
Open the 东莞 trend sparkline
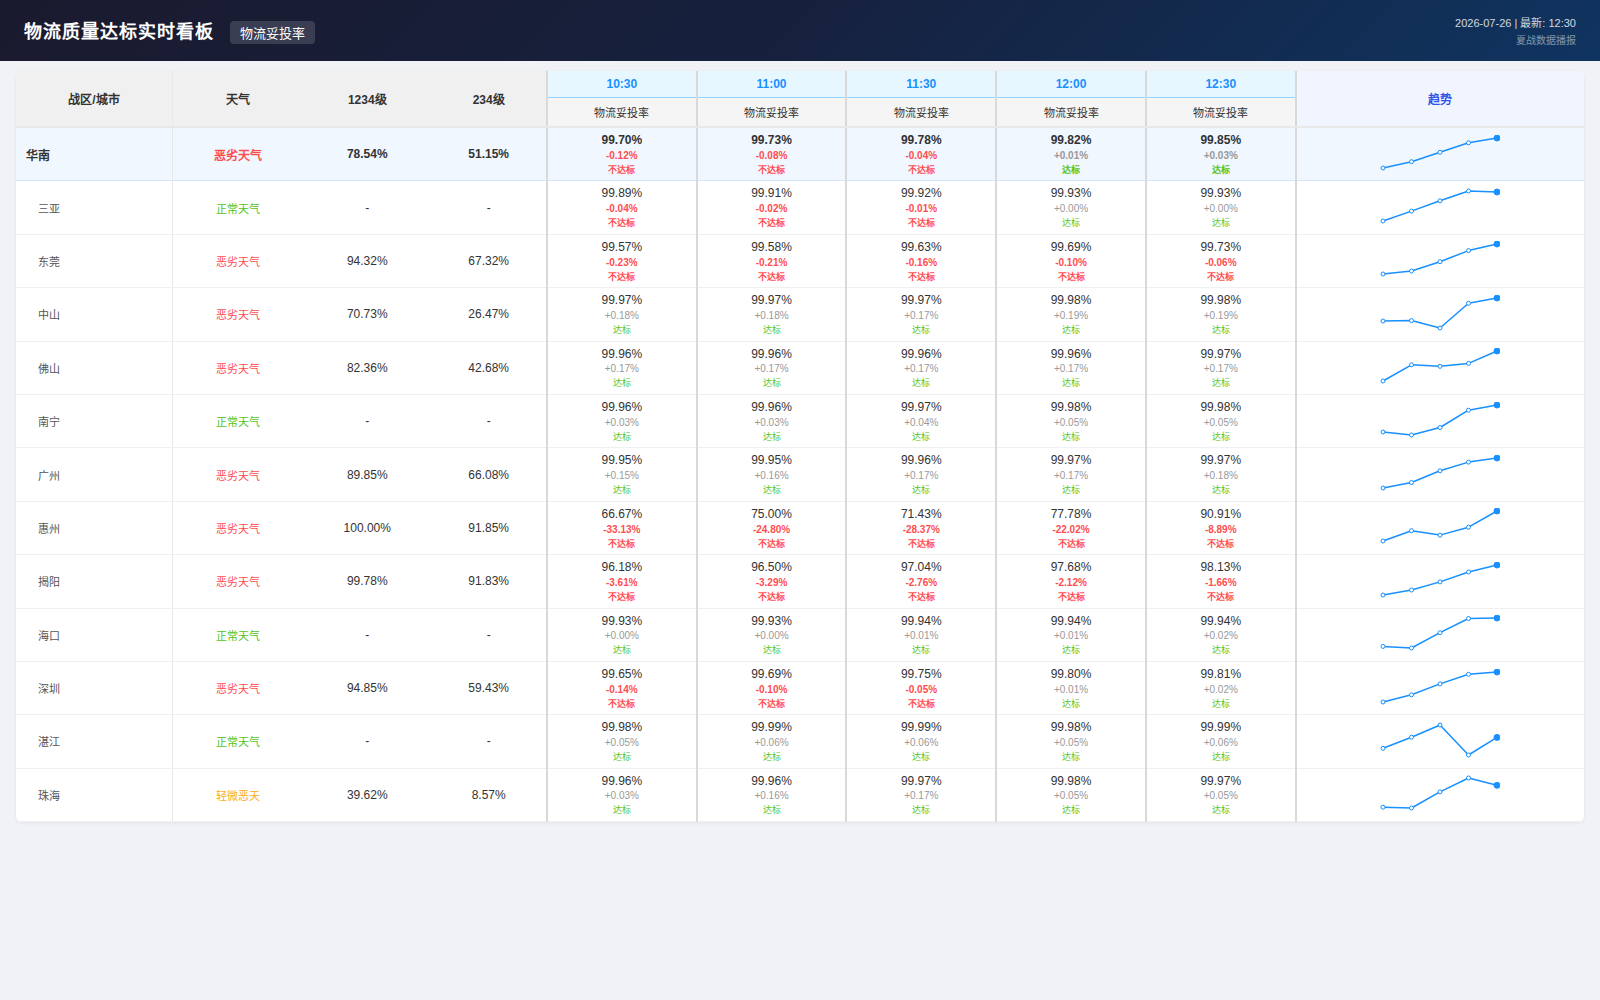[1440, 259]
